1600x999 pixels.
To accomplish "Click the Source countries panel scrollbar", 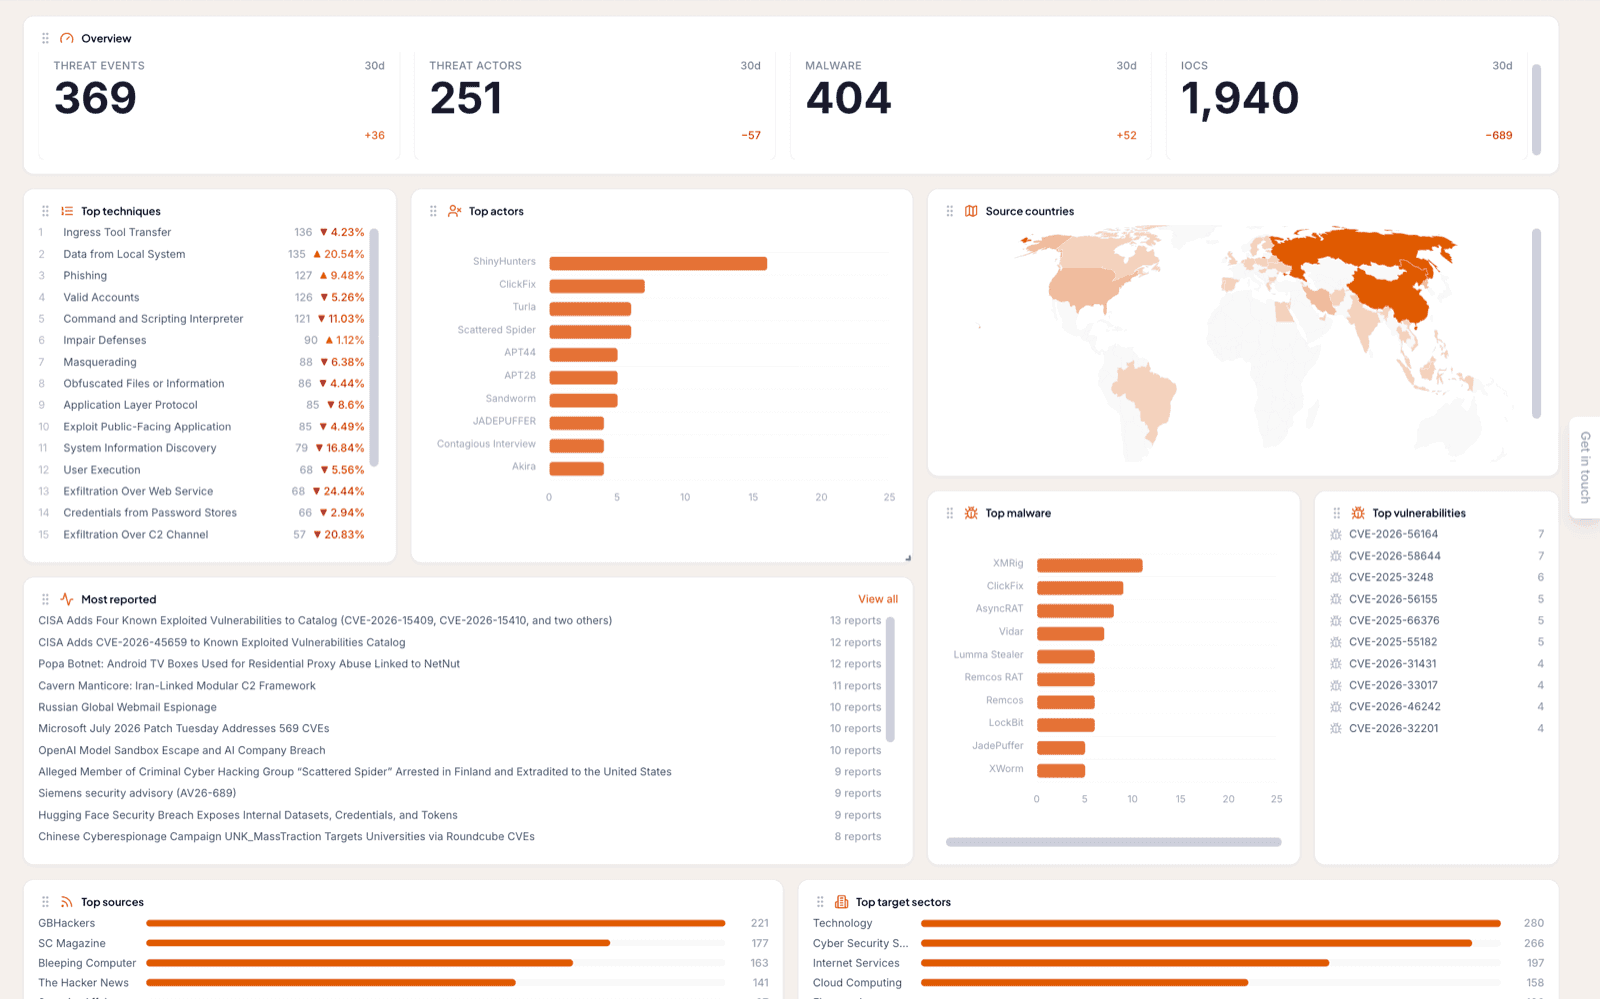I will [x=1537, y=323].
